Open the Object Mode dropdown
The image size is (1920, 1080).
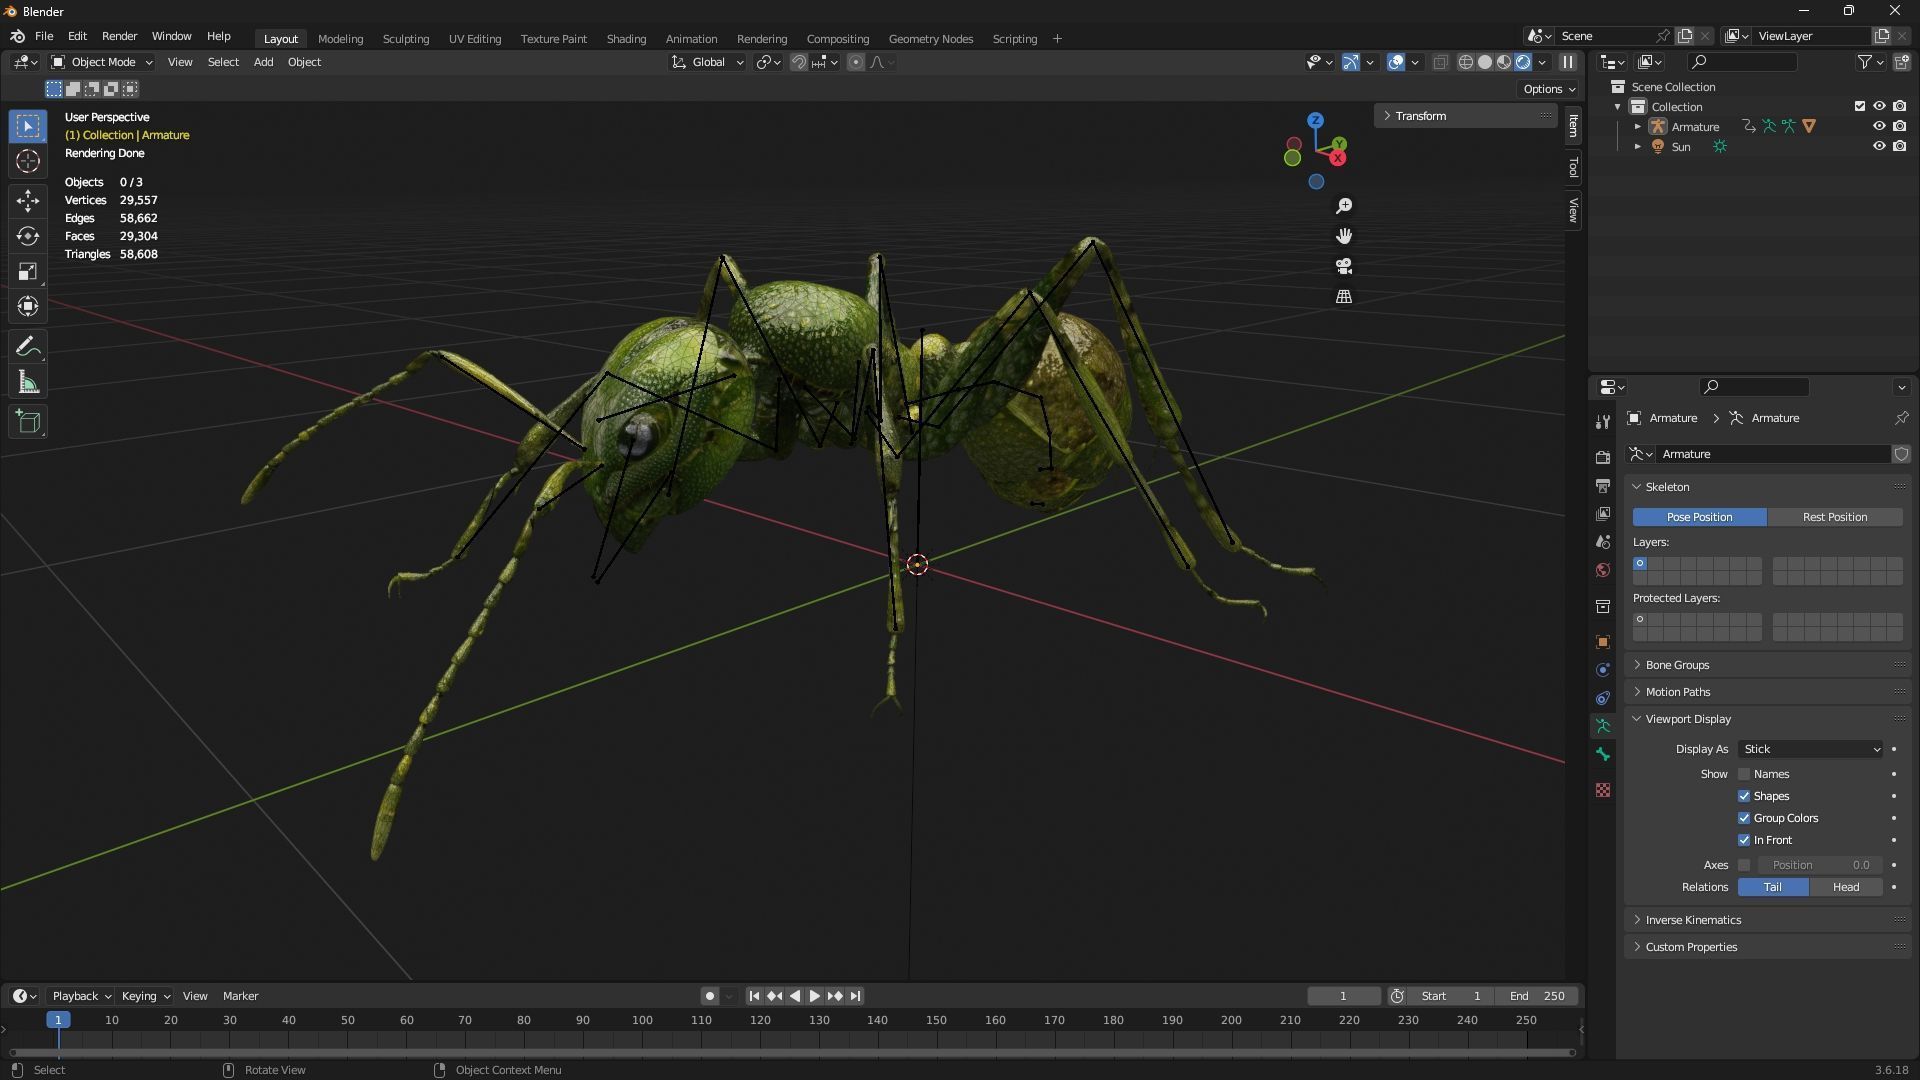point(102,62)
